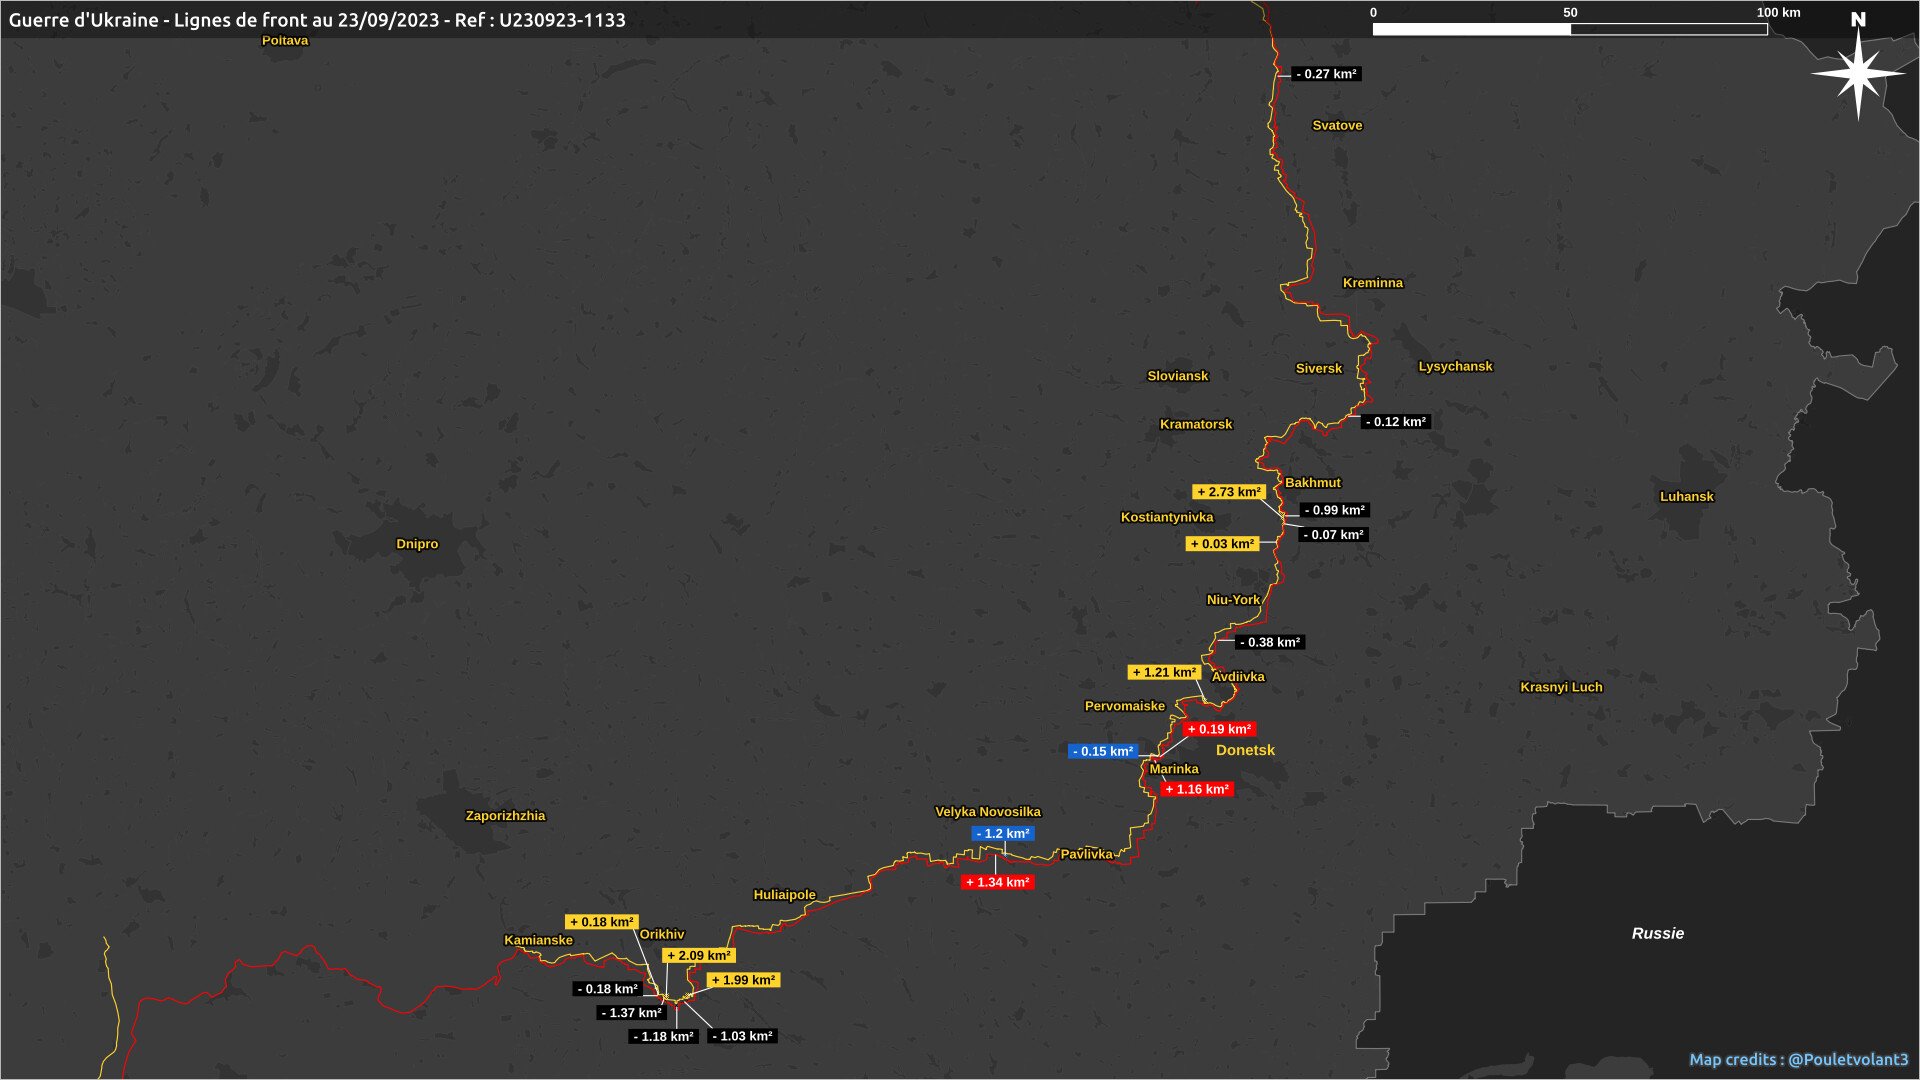Click the 50 scale marker number
Image resolution: width=1920 pixels, height=1080 pixels.
click(x=1570, y=13)
